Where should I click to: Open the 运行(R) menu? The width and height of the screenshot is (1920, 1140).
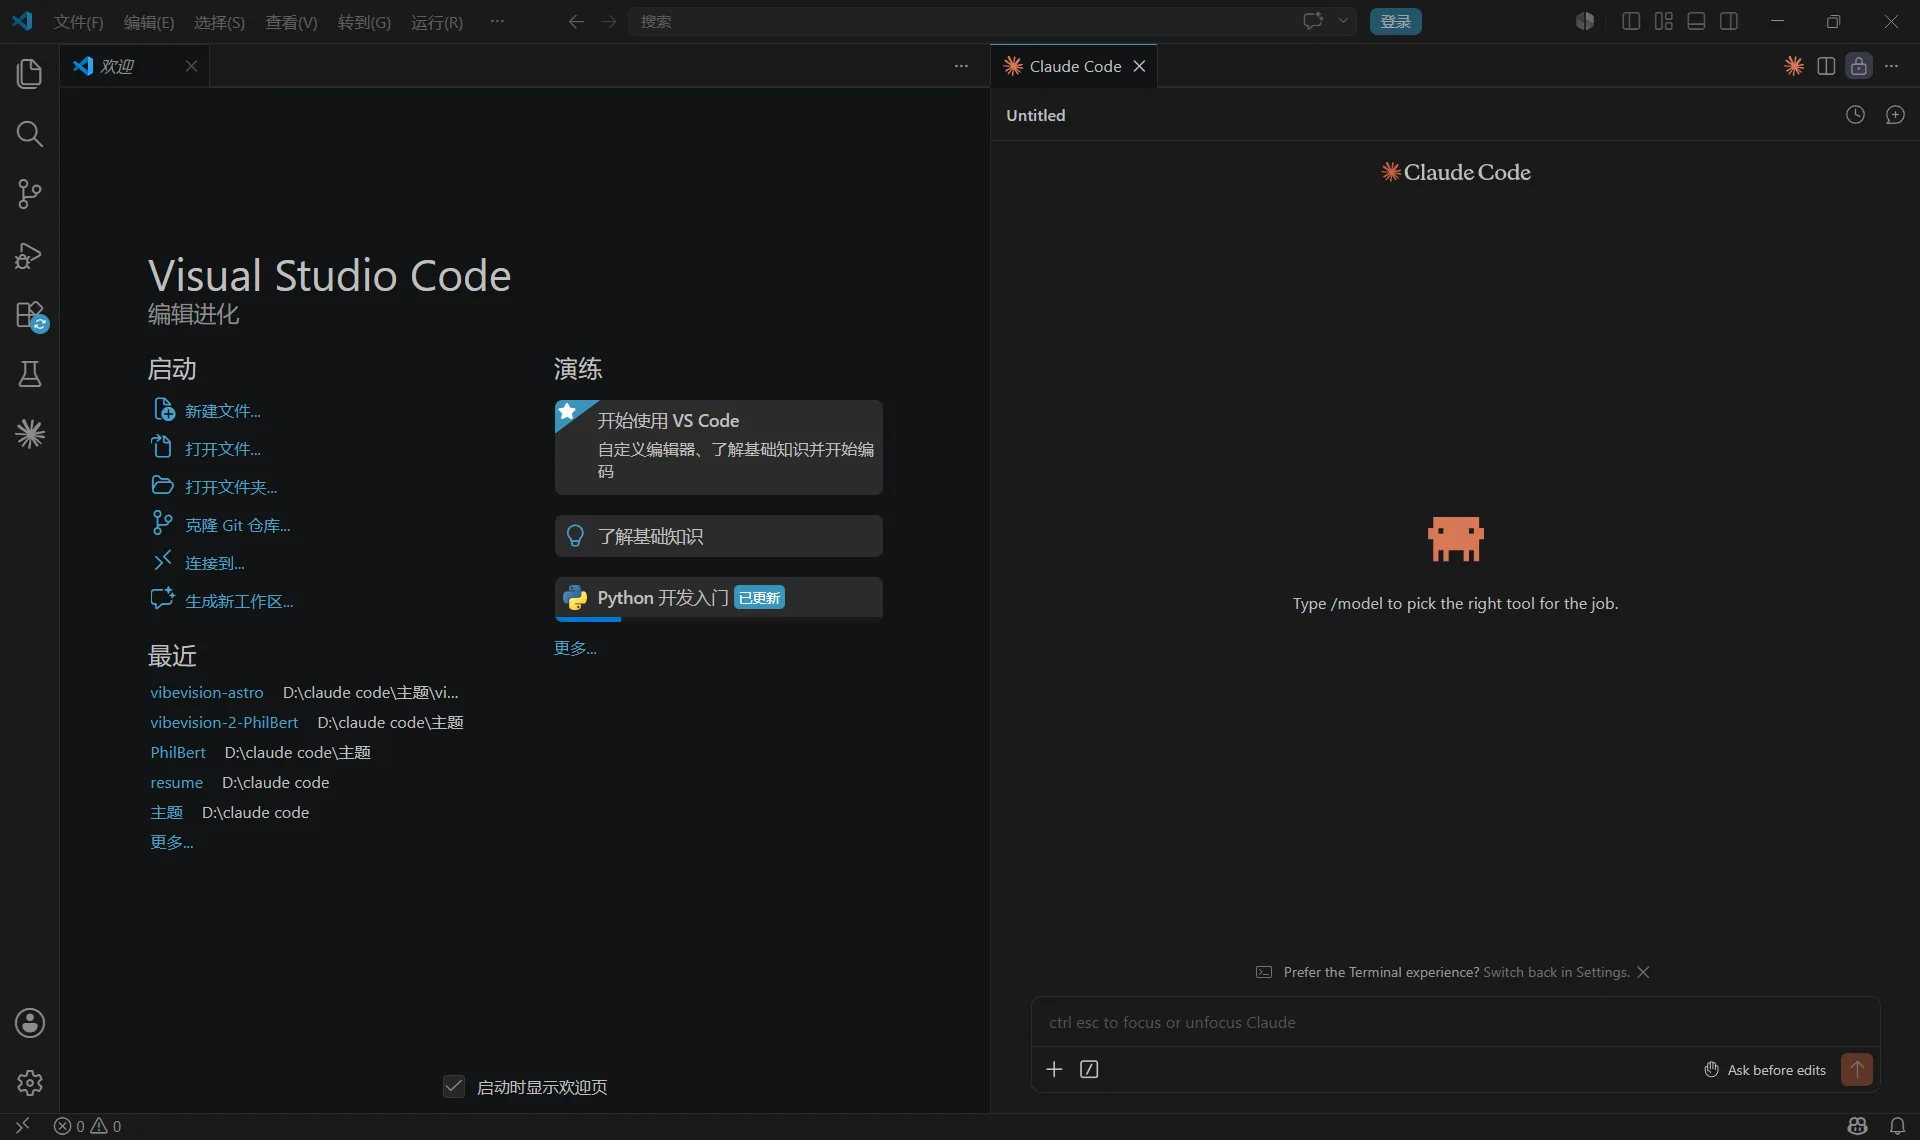(x=437, y=22)
